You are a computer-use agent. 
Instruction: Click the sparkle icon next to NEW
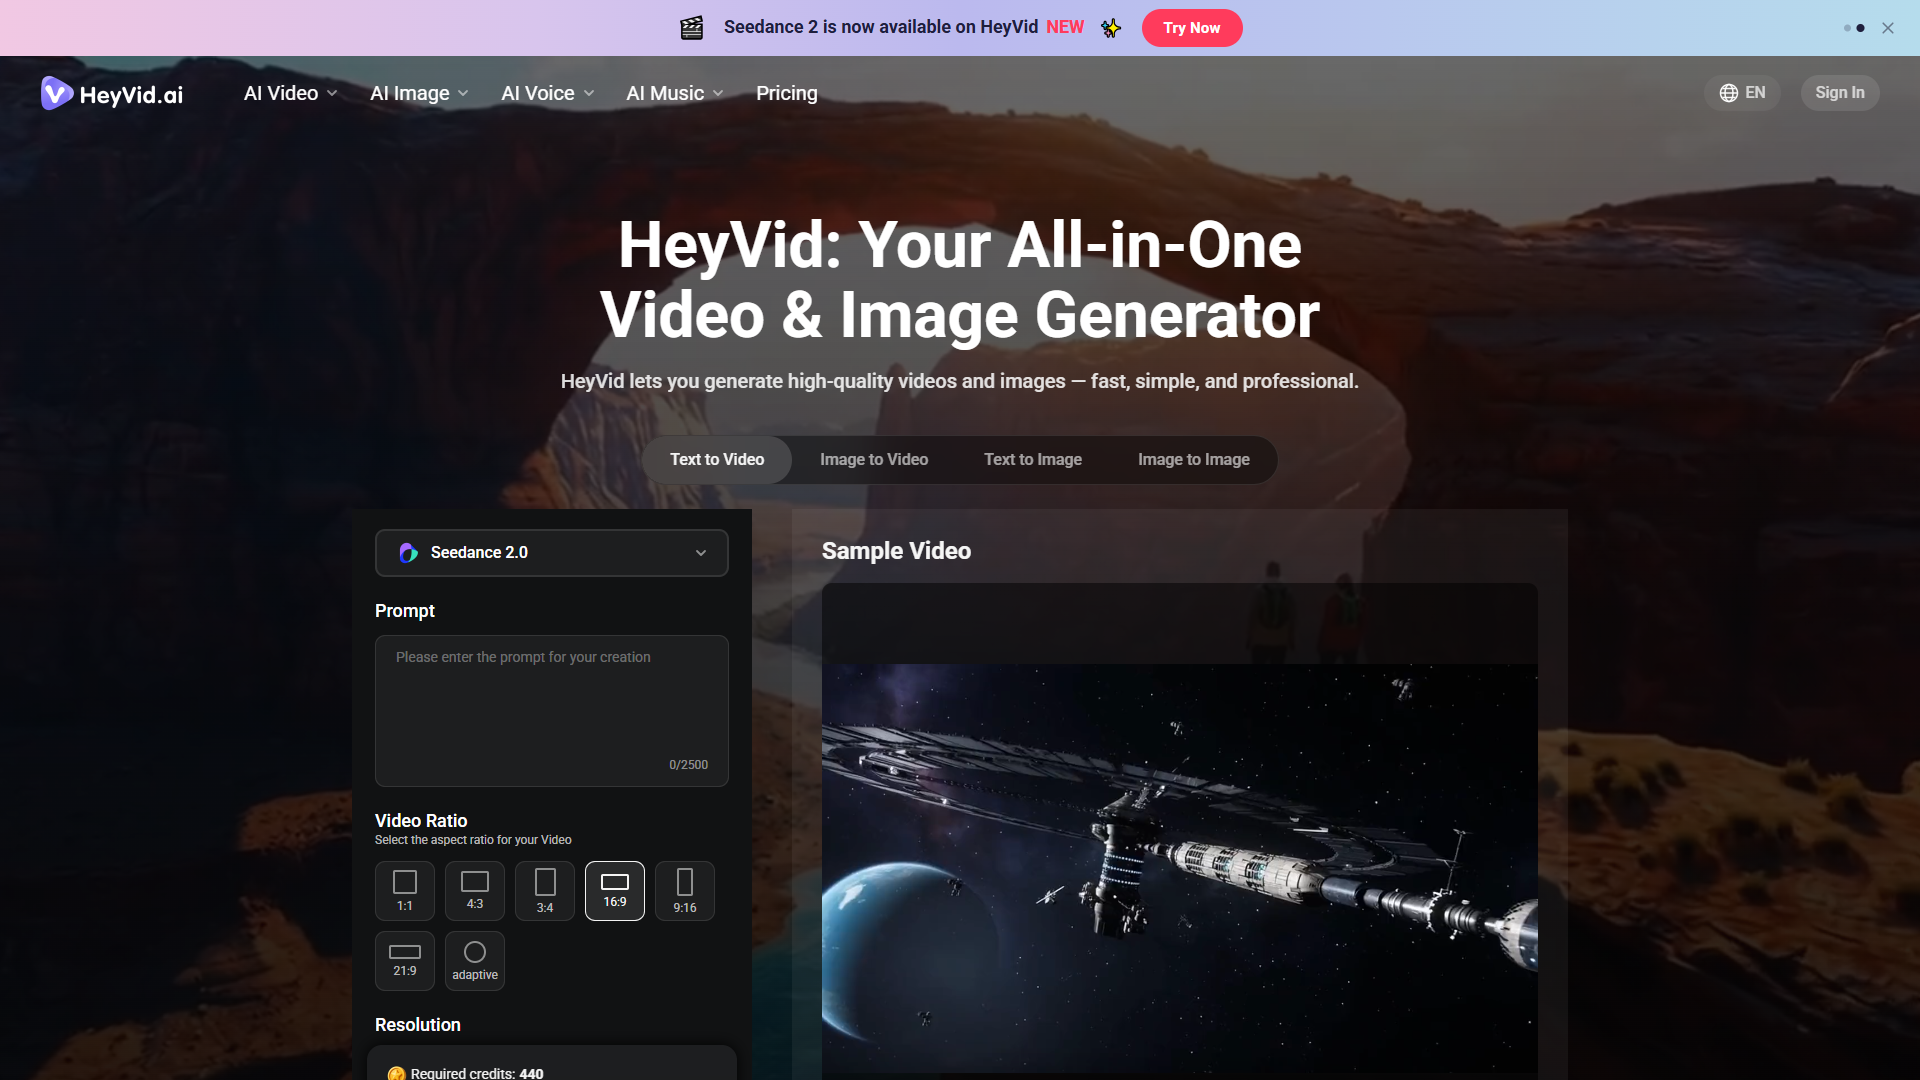coord(1111,28)
